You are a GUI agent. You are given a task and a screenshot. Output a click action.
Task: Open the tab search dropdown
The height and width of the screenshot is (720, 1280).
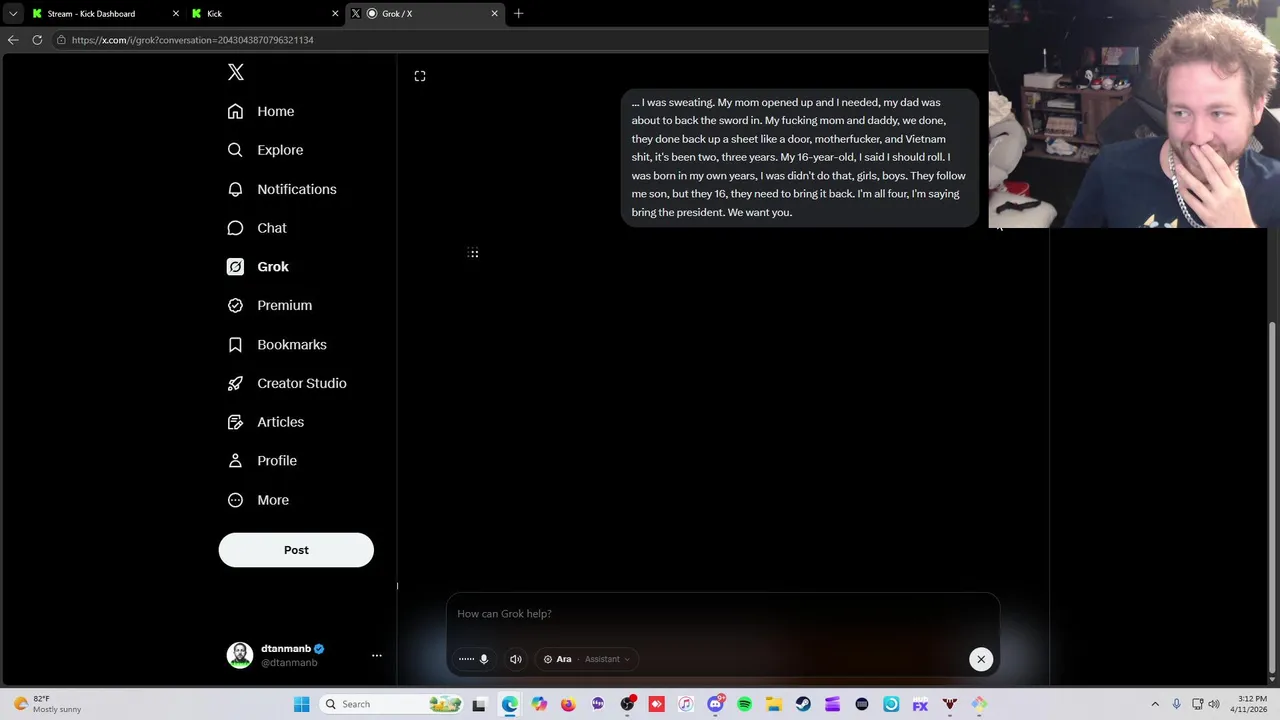tap(13, 14)
